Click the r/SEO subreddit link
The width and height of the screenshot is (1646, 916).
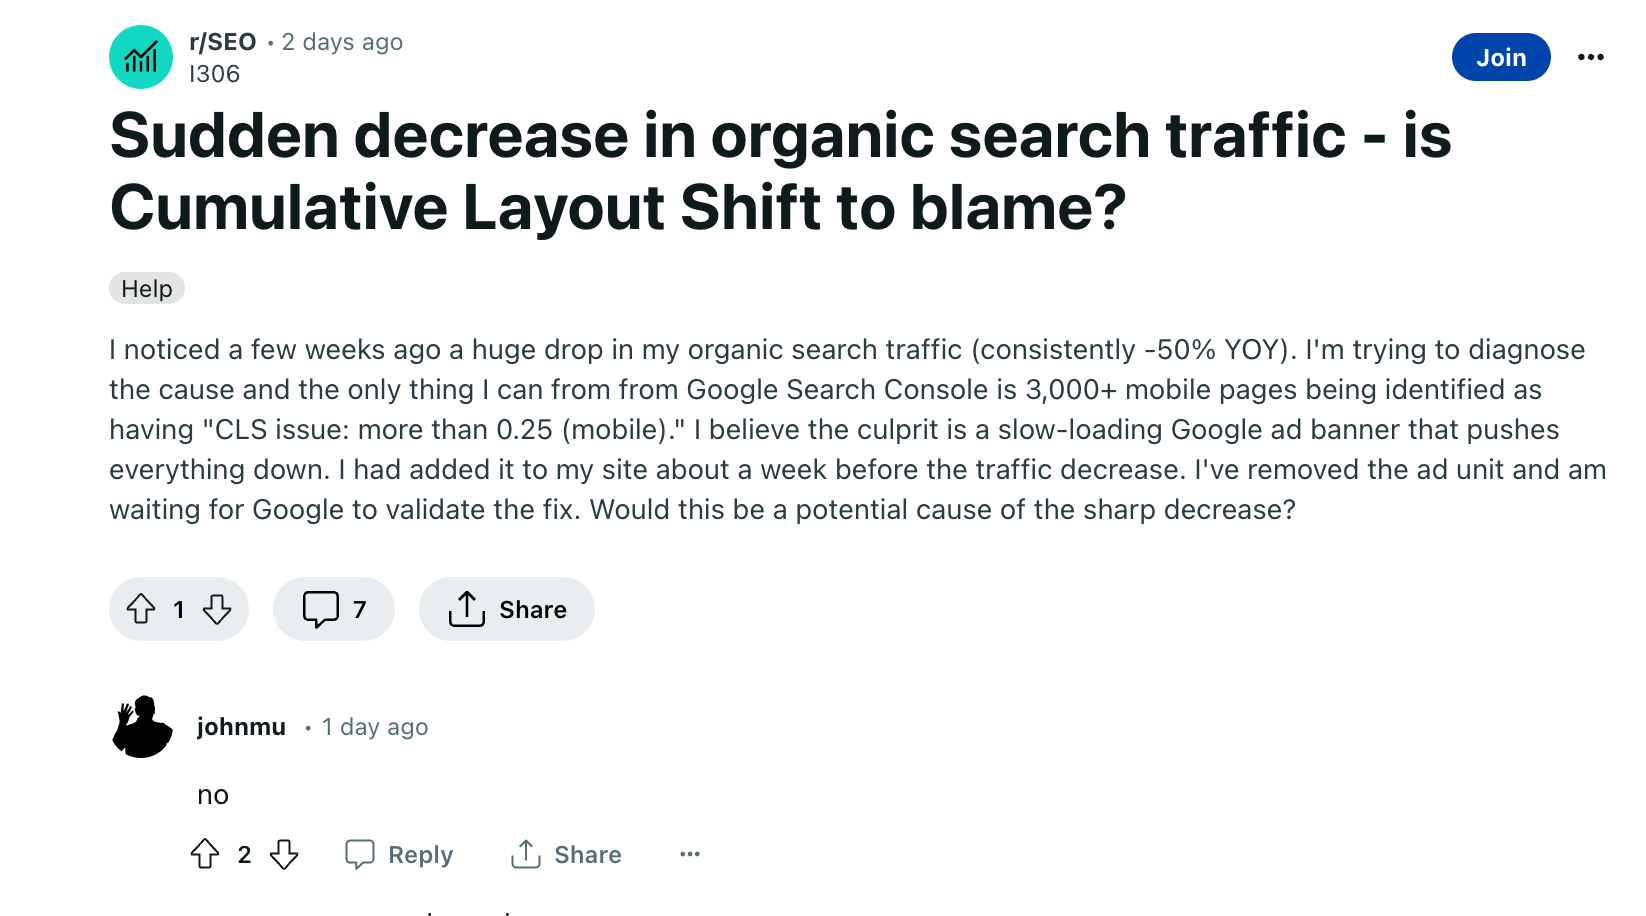(222, 42)
